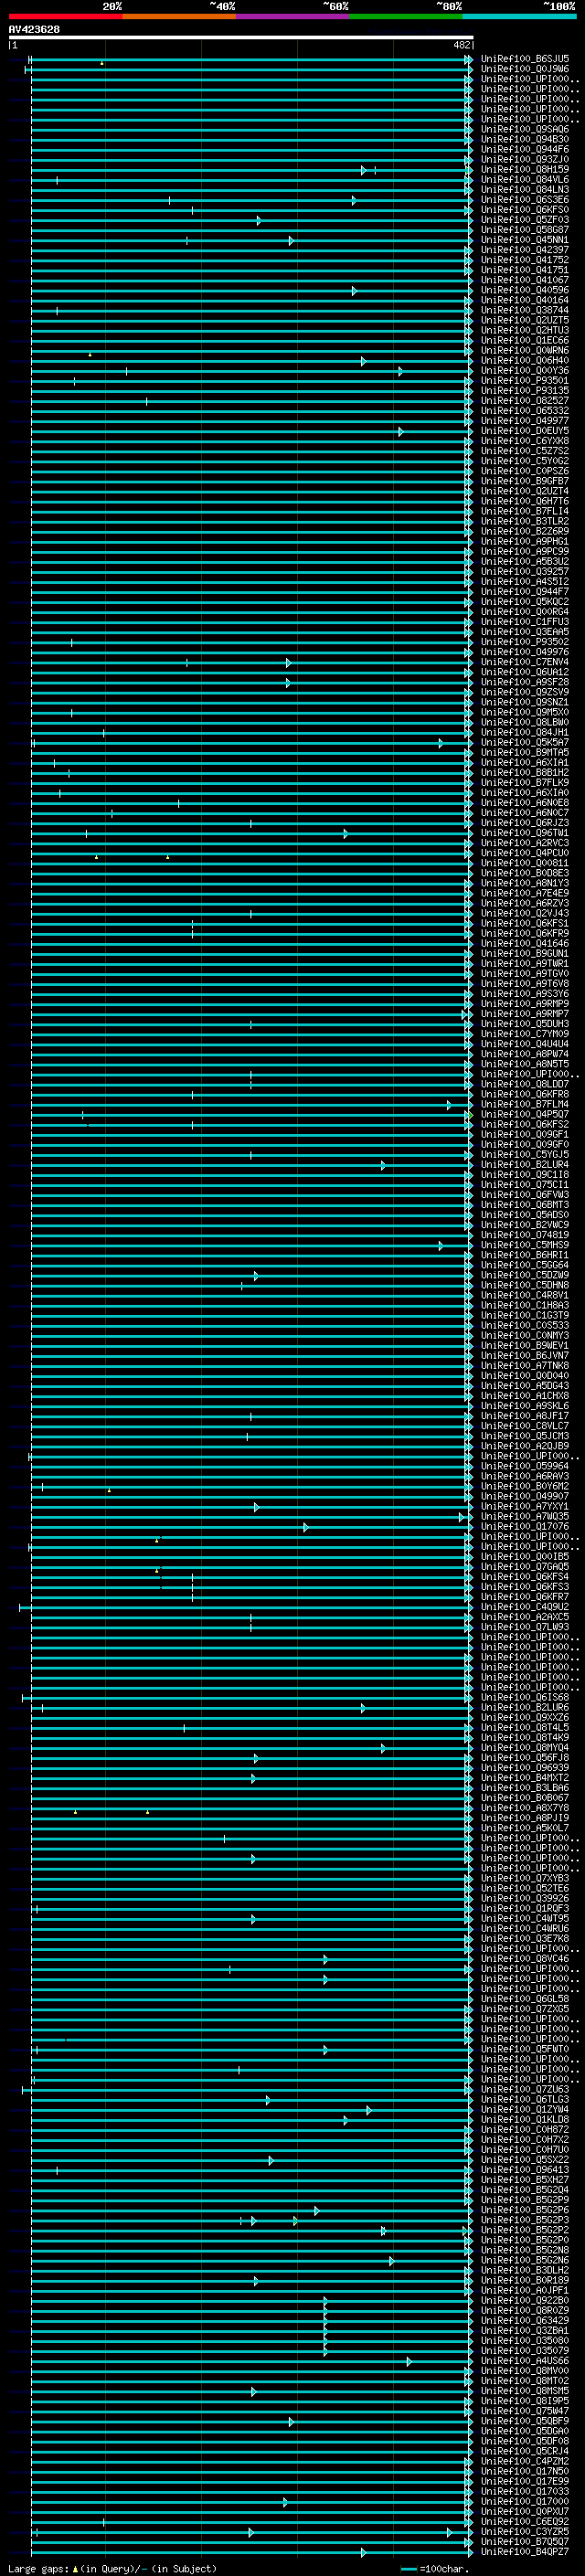Select the UniRef100_B0R189 row label
The image size is (585, 2576).
[525, 2280]
